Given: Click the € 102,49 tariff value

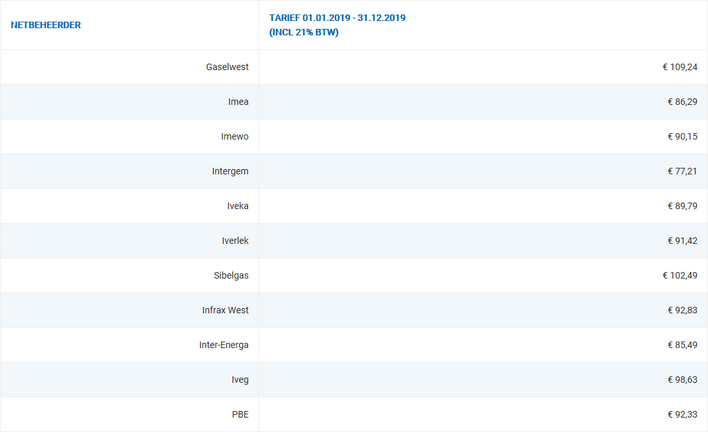Looking at the screenshot, I should click(679, 275).
